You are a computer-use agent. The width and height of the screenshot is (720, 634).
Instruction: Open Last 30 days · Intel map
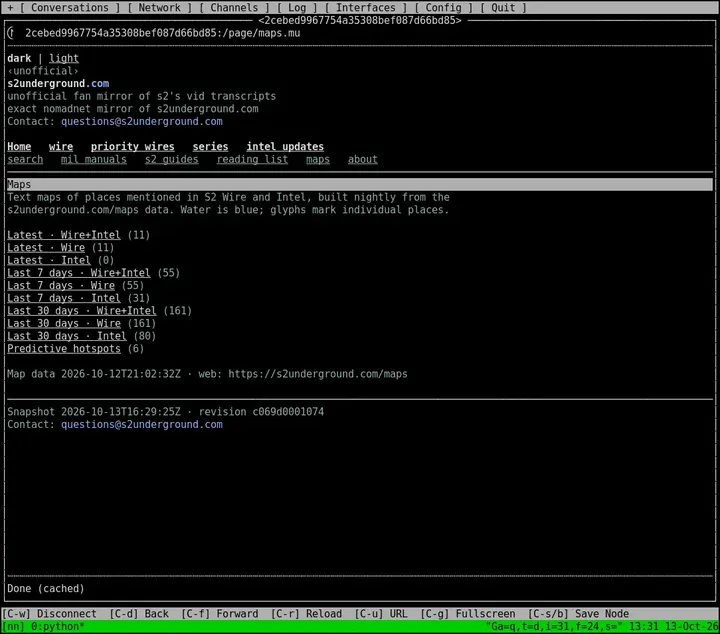point(67,336)
